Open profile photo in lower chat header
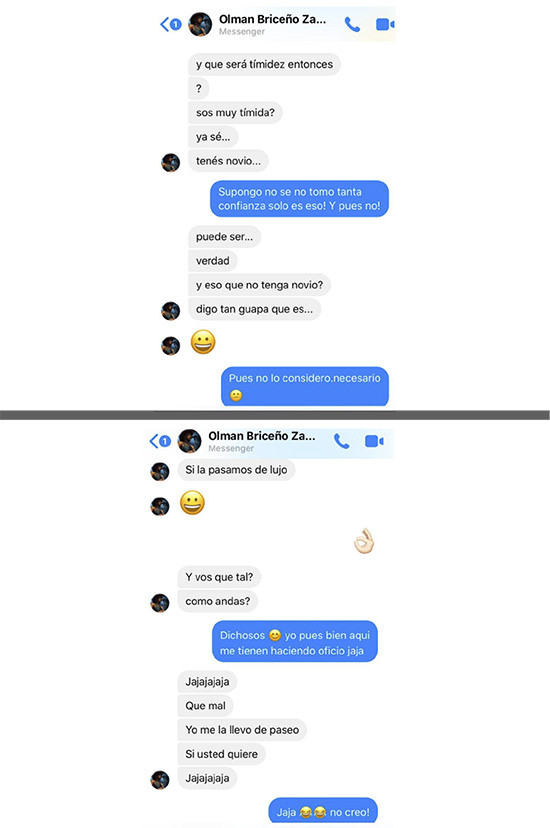Screen dimensions: 550x828 click(x=189, y=441)
